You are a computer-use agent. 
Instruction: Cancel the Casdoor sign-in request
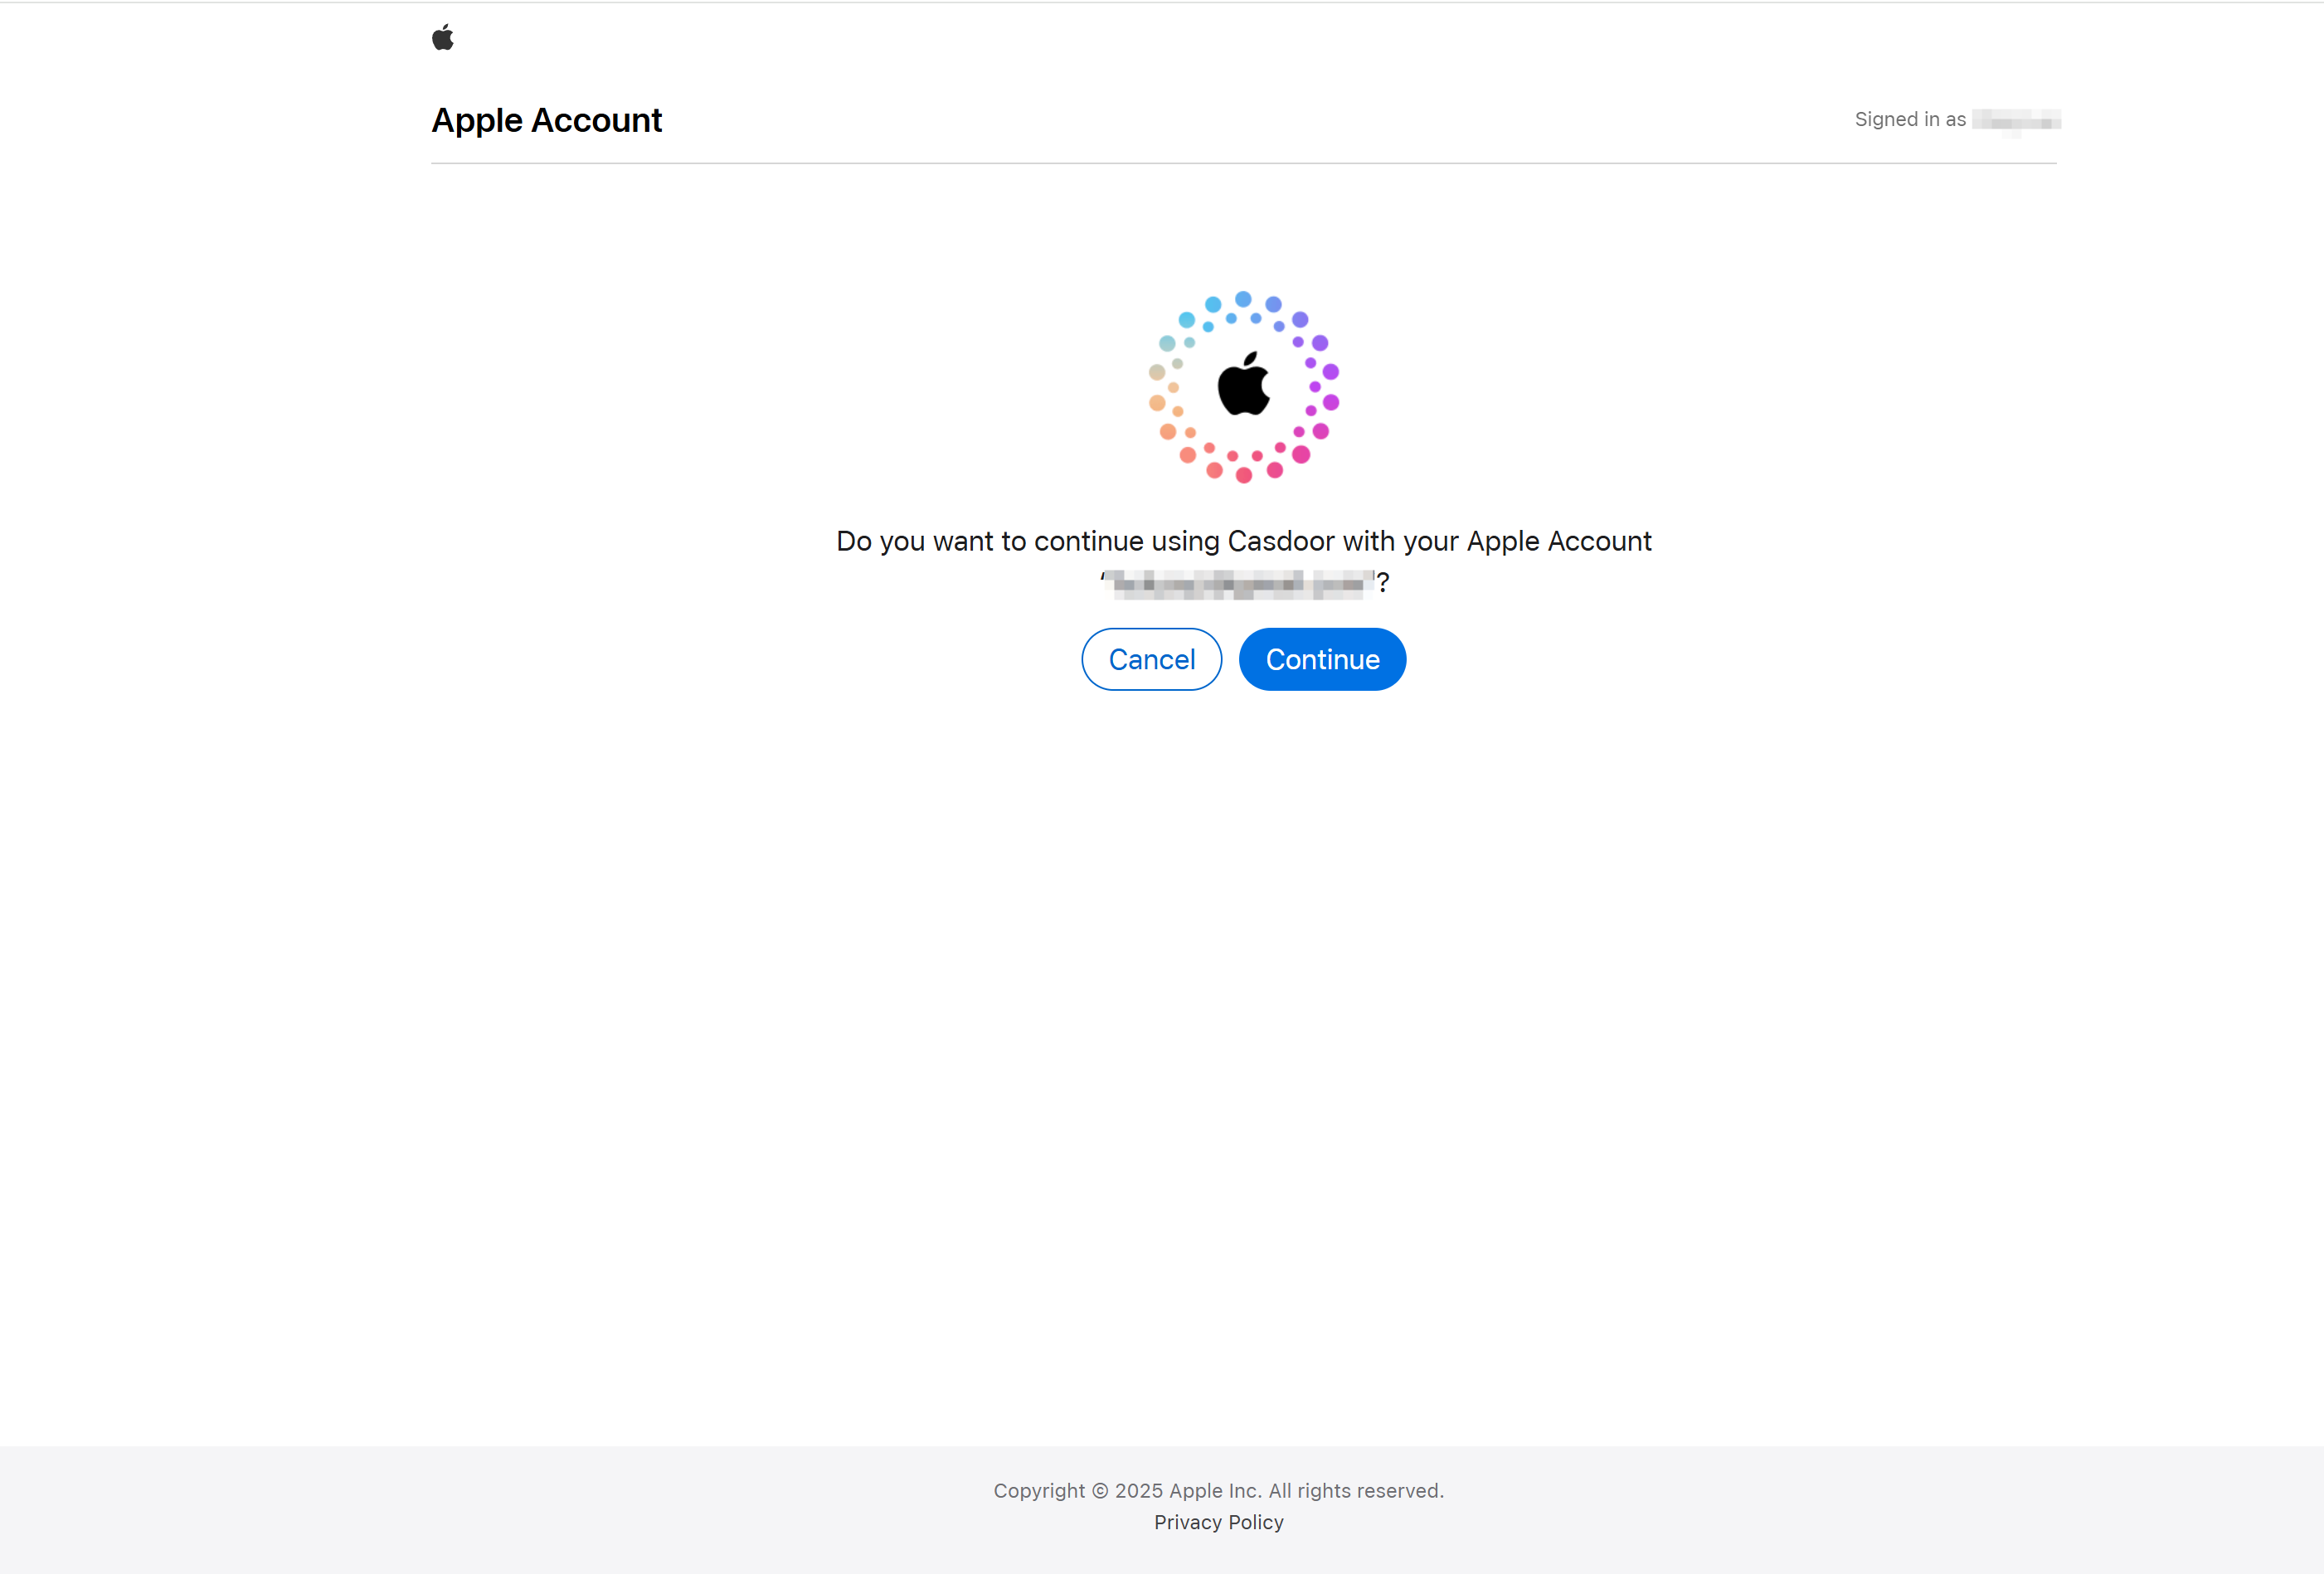pyautogui.click(x=1151, y=659)
